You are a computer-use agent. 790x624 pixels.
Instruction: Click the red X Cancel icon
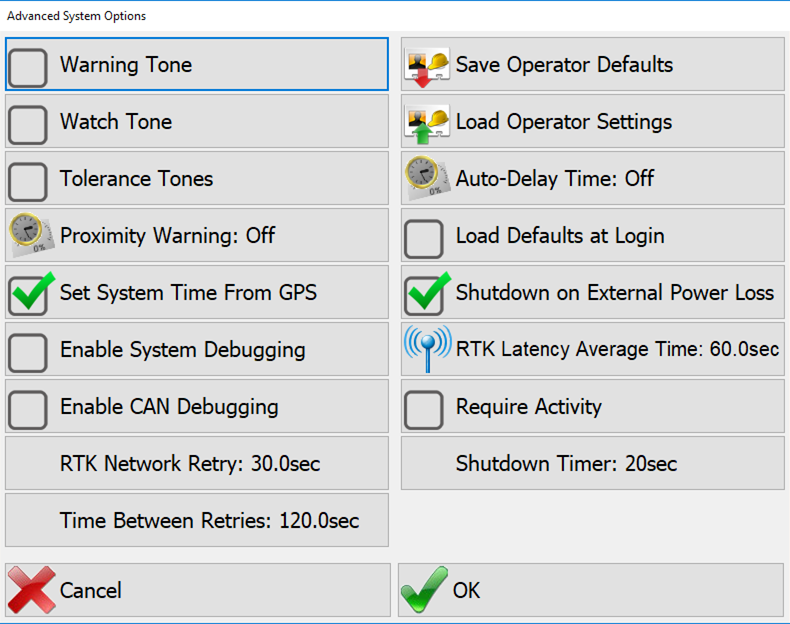[x=31, y=590]
